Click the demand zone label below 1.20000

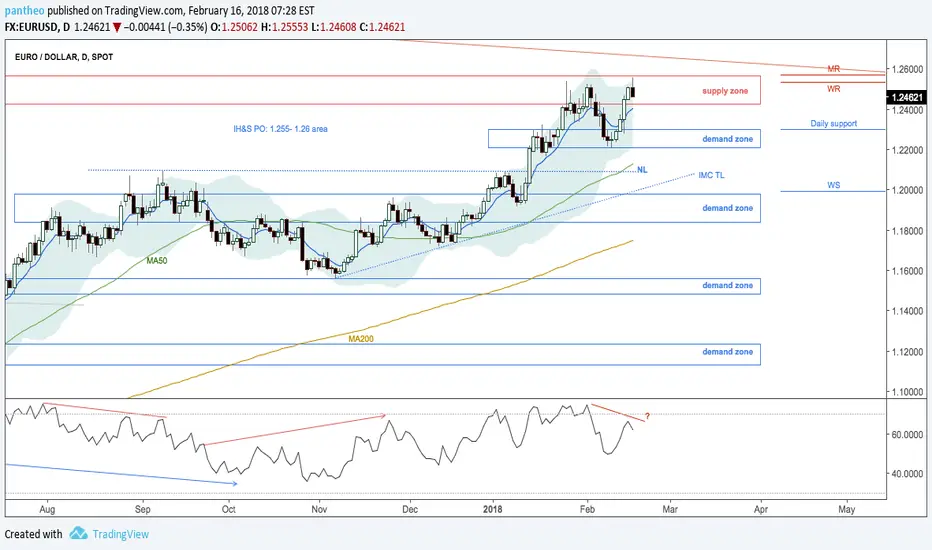728,208
